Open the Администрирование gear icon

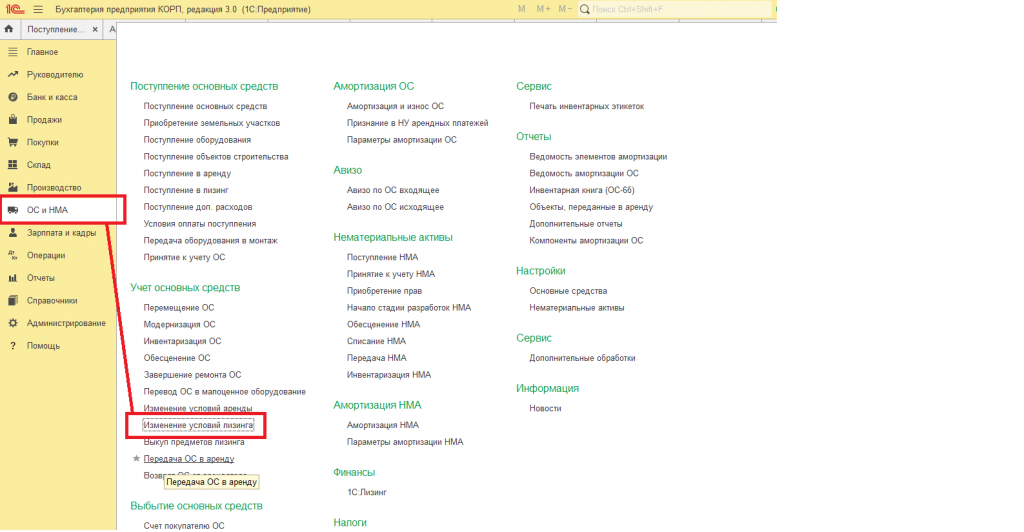(x=12, y=322)
